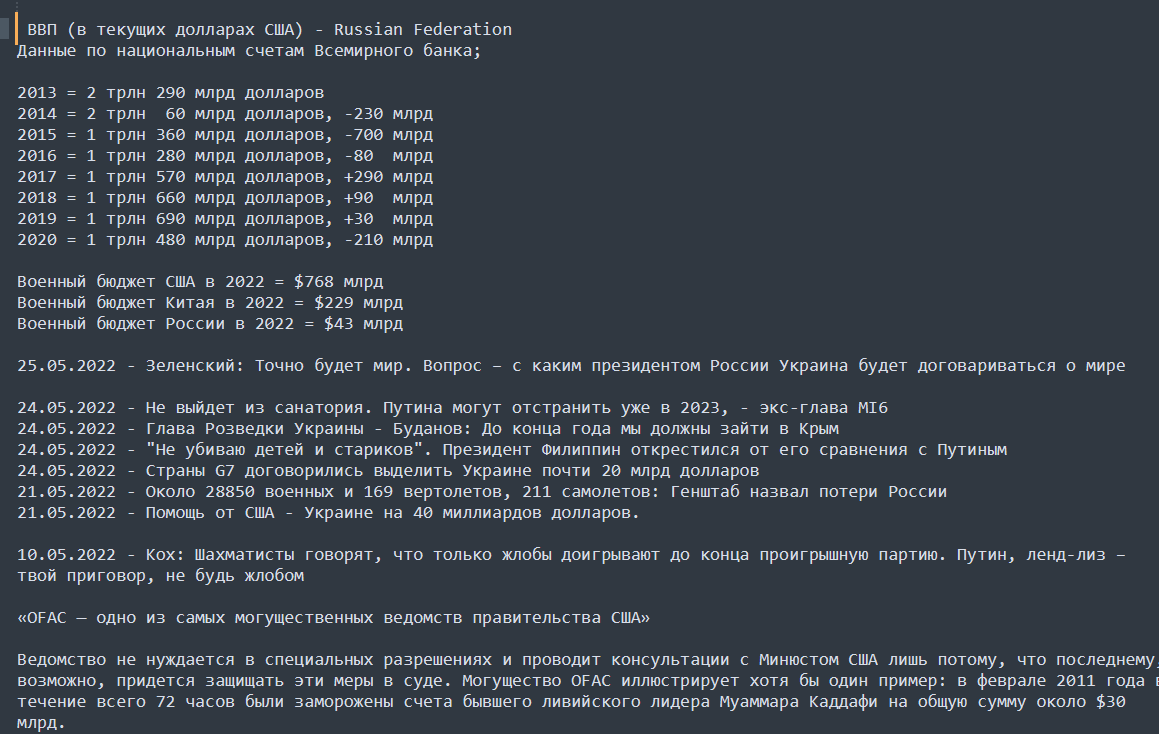The width and height of the screenshot is (1159, 734).
Task: Click the 25.05.2022 Зеленский quote line
Action: coord(571,366)
